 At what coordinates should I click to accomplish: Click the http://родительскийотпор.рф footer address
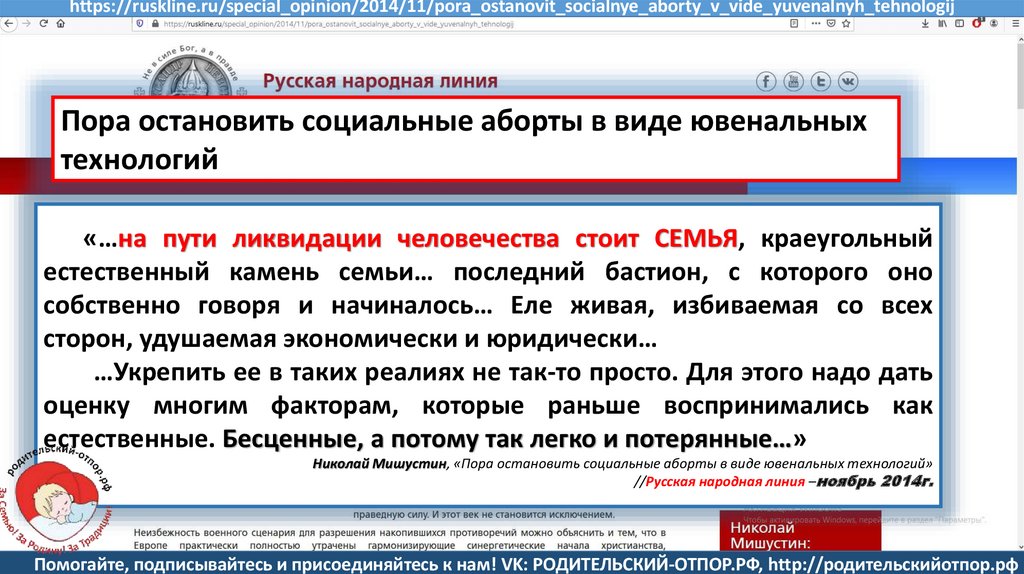click(x=892, y=564)
